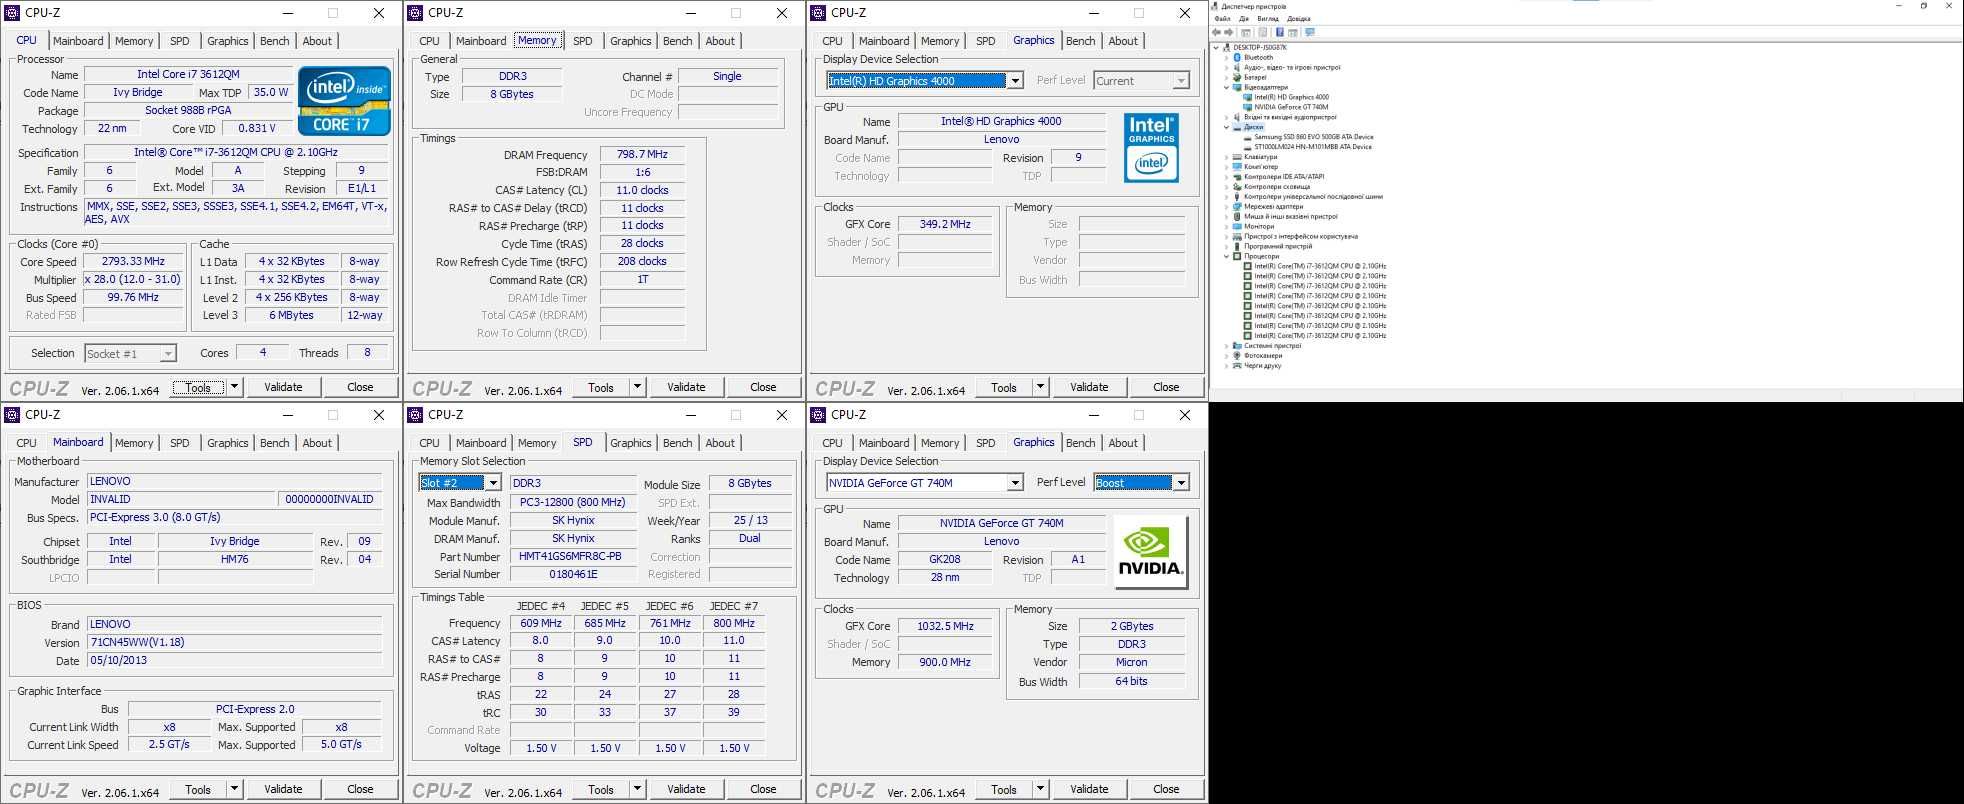Open the NVIDIA GeForce GT 740M device selection dropdown
Screen dimensions: 1964x804
[1015, 483]
